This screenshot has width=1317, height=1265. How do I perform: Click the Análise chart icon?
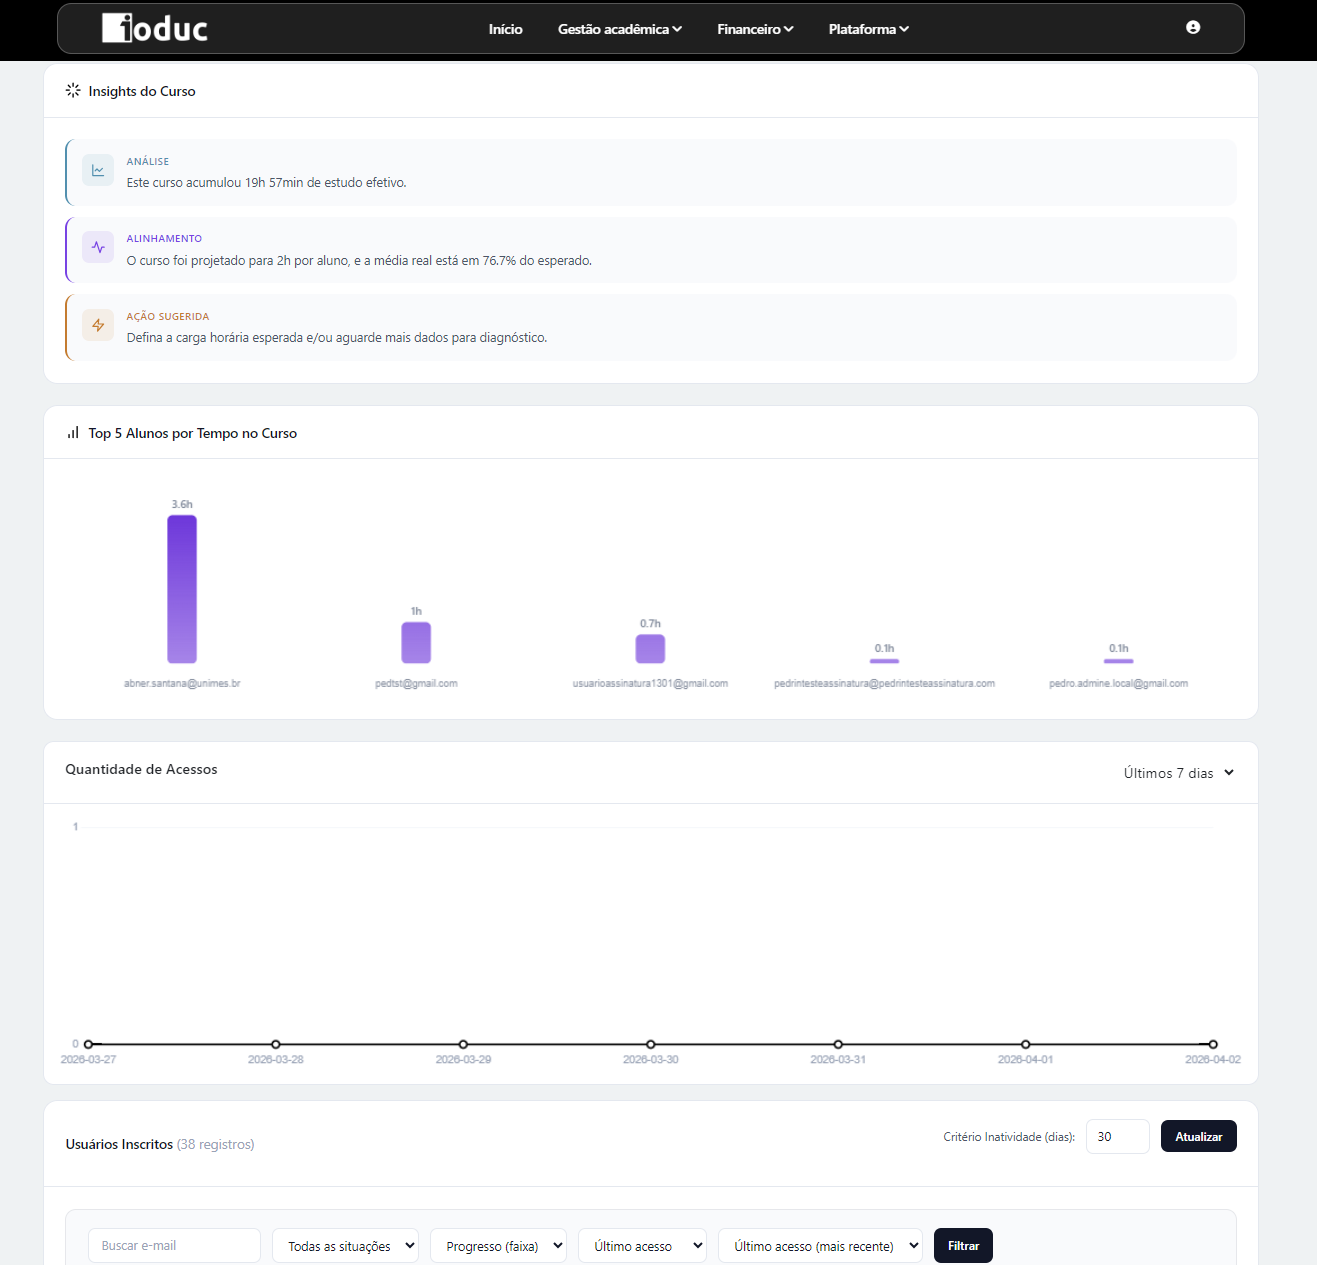coord(98,171)
